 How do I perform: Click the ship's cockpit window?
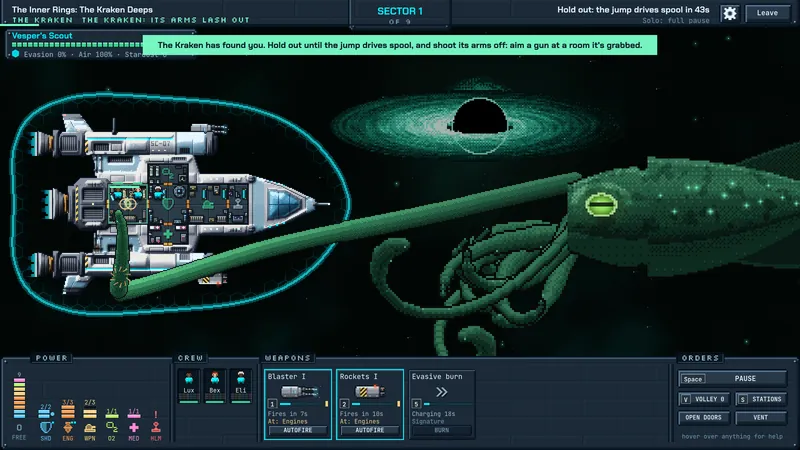point(284,205)
